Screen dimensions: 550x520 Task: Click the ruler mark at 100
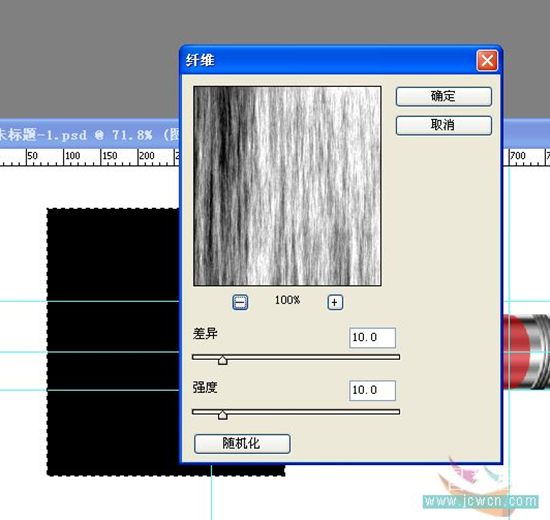coord(72,156)
